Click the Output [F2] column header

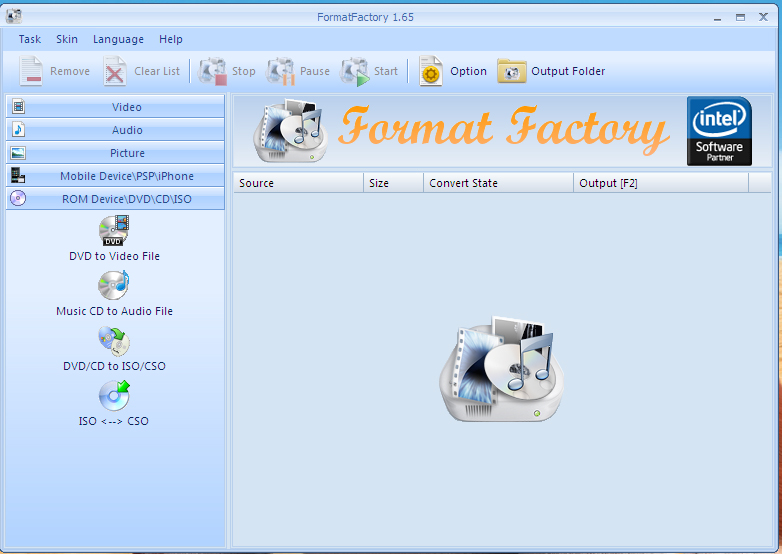pyautogui.click(x=661, y=183)
